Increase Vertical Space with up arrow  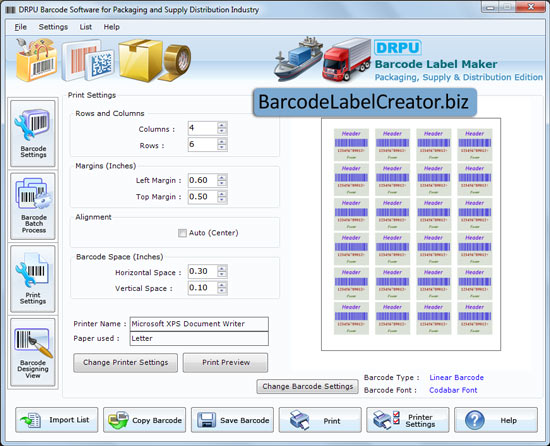coord(222,285)
